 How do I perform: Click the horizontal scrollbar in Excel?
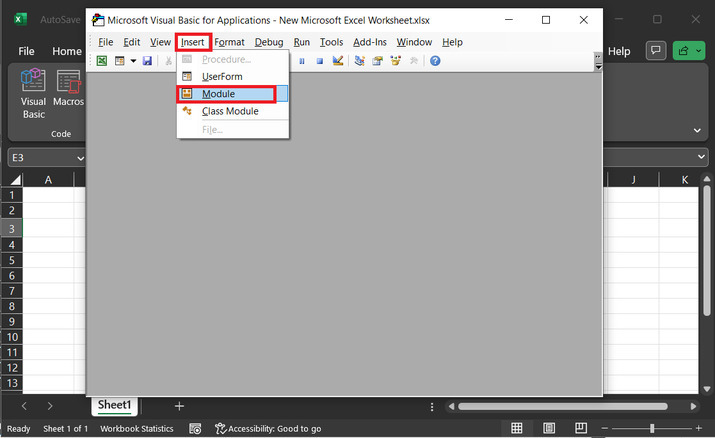(x=563, y=406)
